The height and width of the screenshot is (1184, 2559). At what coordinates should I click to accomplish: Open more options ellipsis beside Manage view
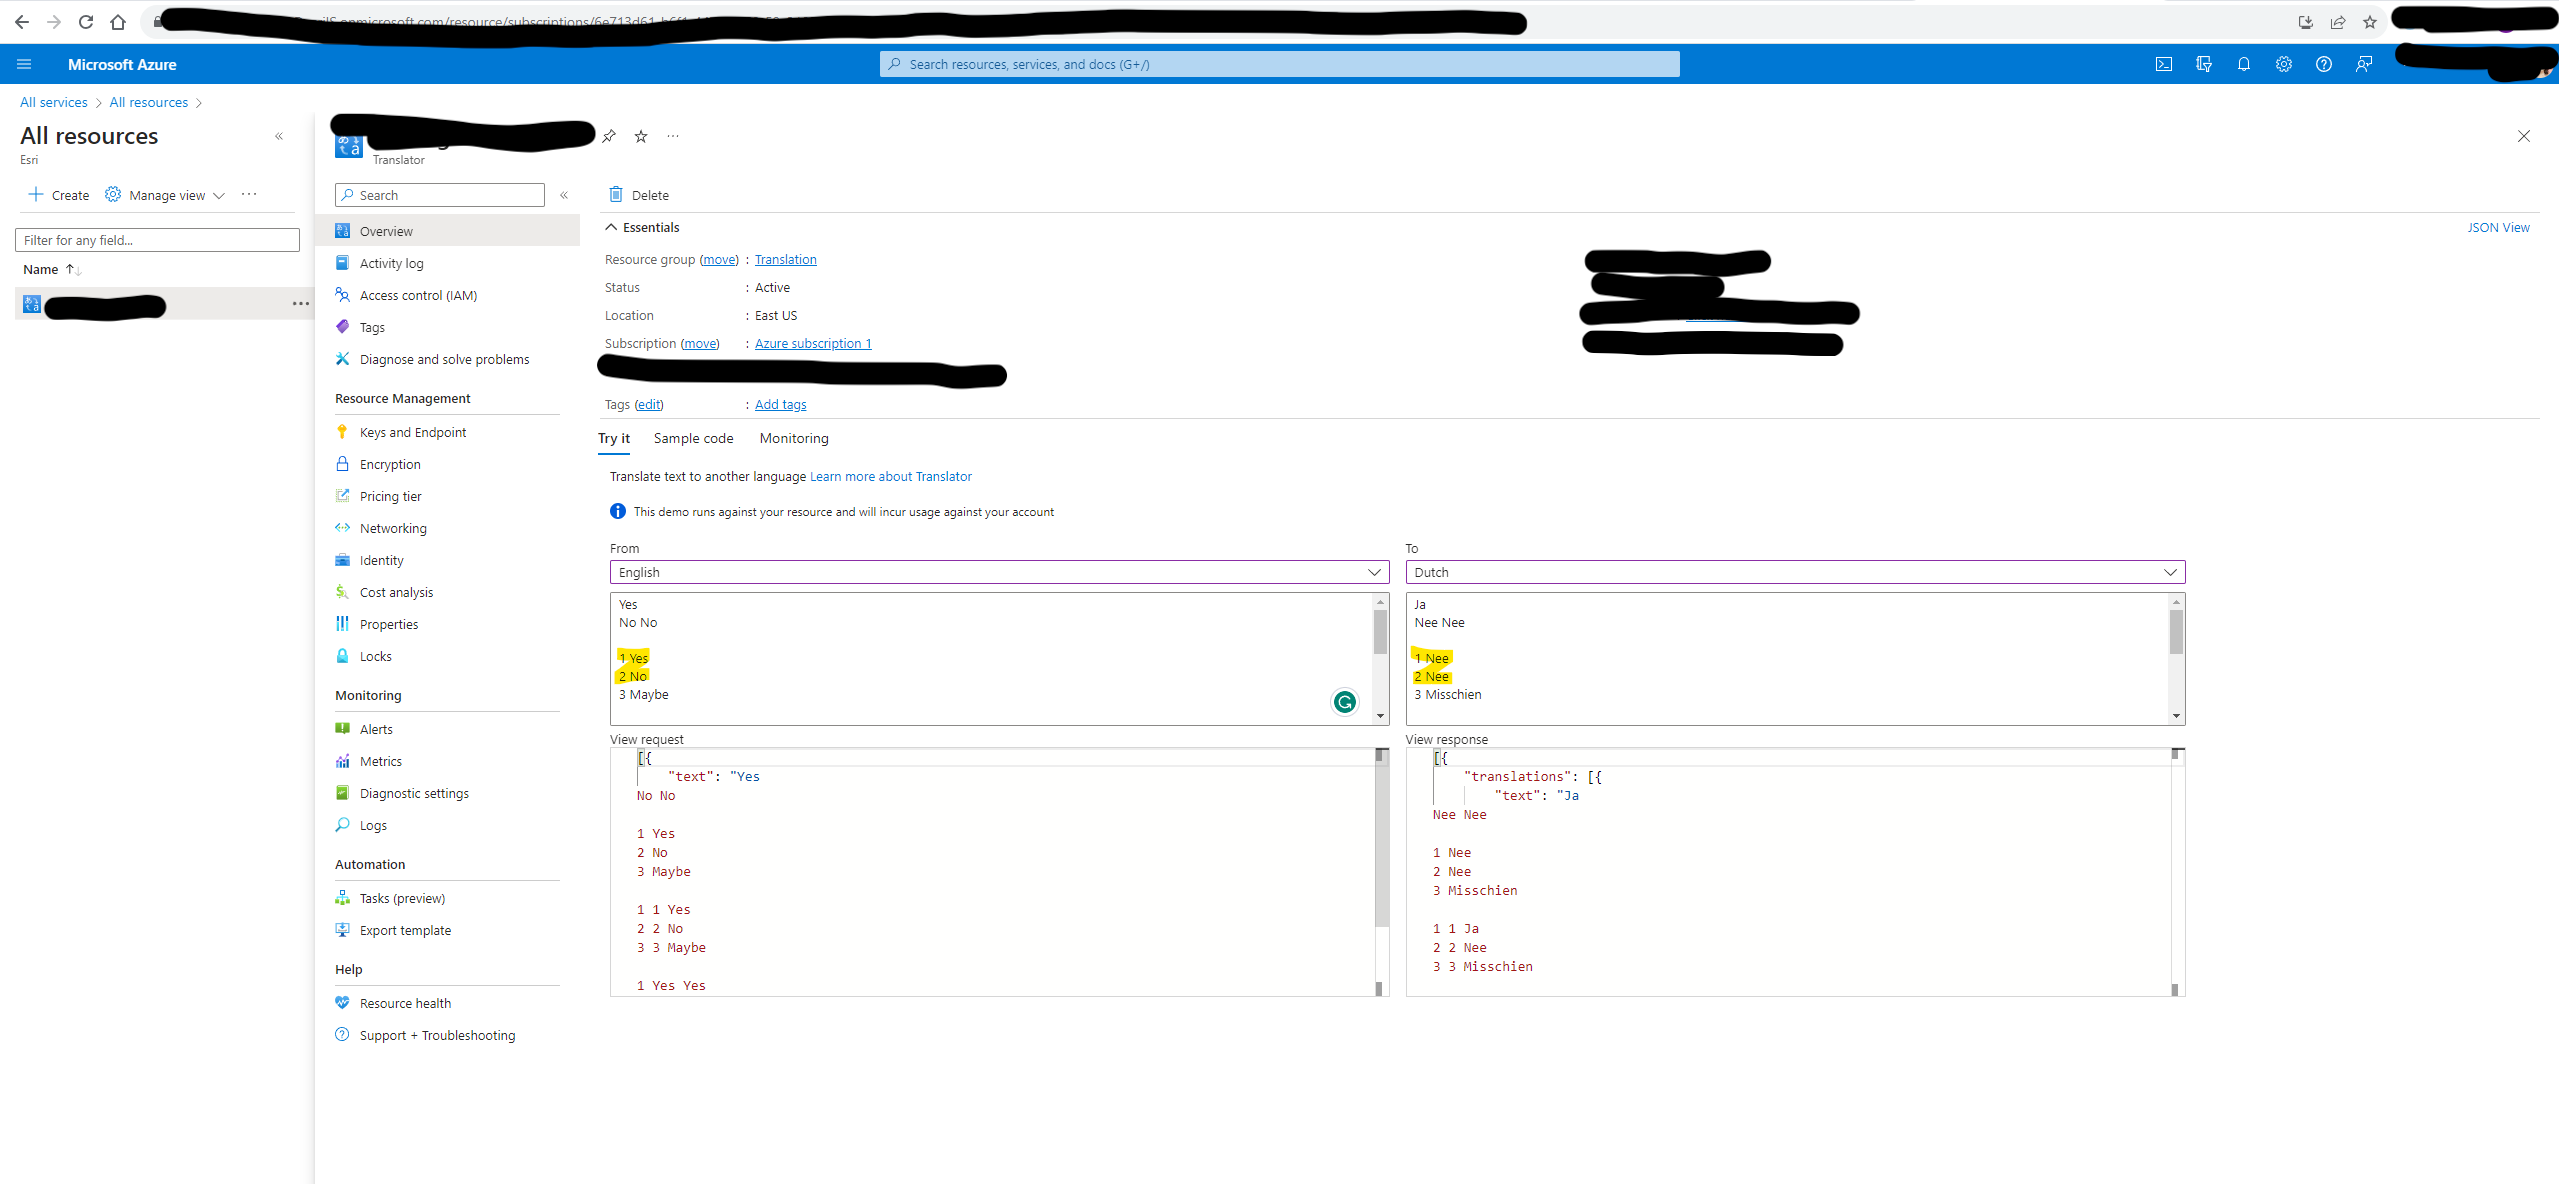click(249, 195)
